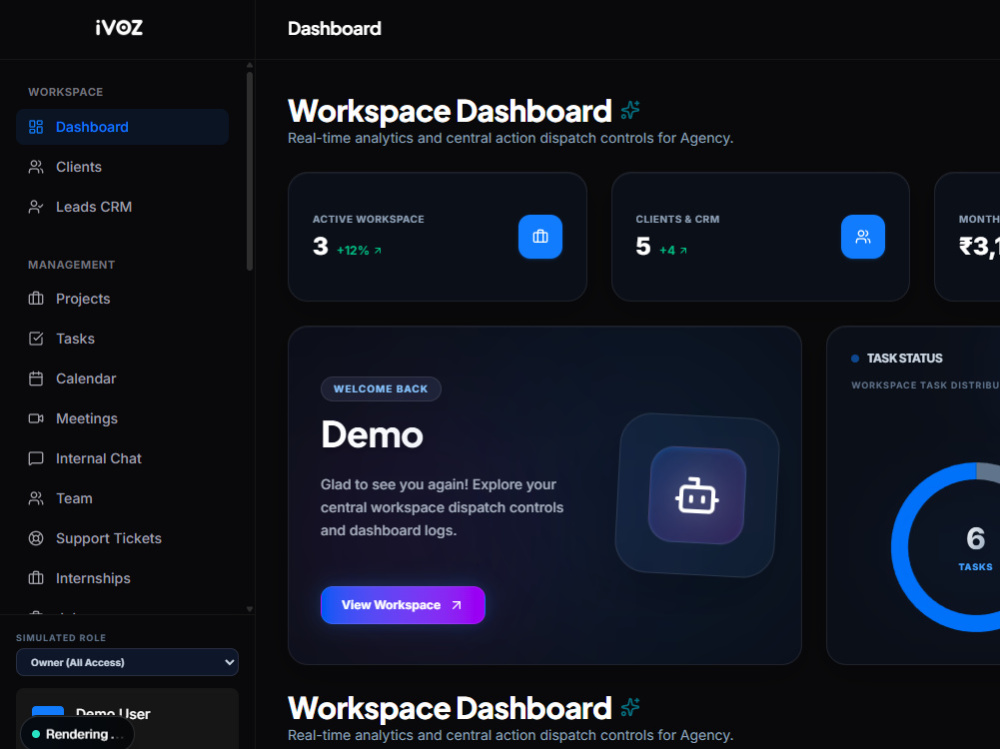Click the Projects briefcase icon
The height and width of the screenshot is (749, 1000).
click(36, 299)
